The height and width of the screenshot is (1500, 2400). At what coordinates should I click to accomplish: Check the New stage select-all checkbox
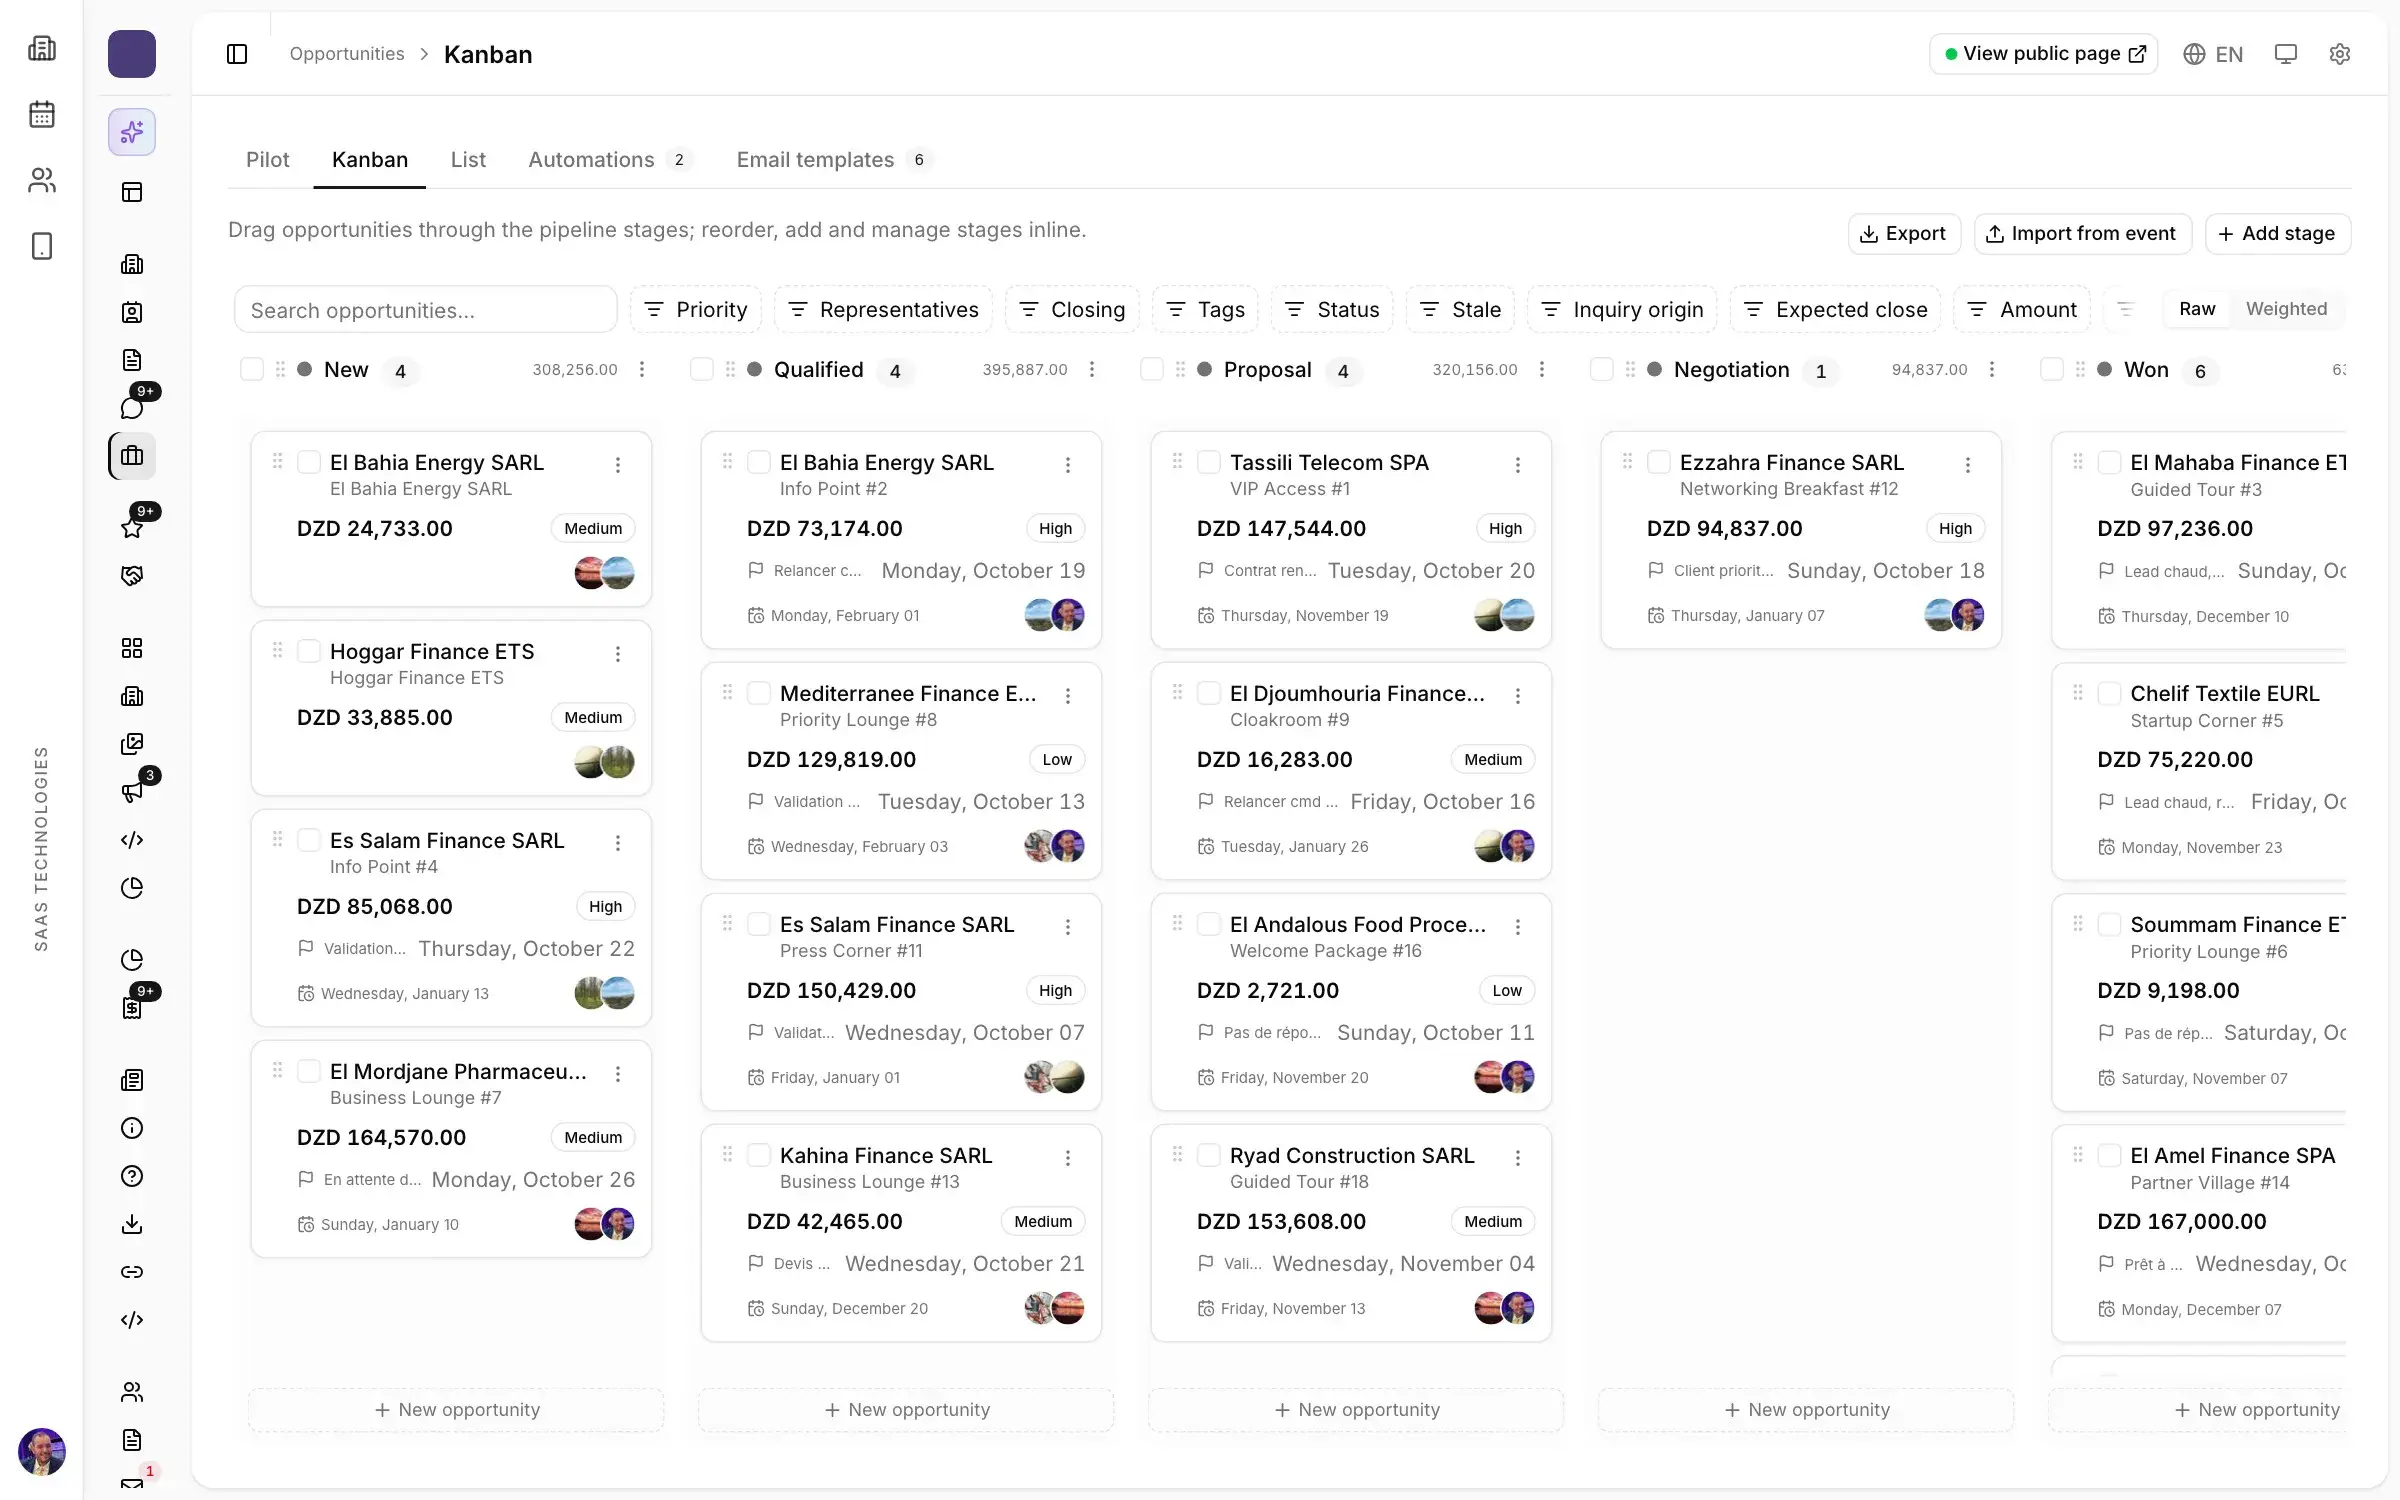pos(252,369)
